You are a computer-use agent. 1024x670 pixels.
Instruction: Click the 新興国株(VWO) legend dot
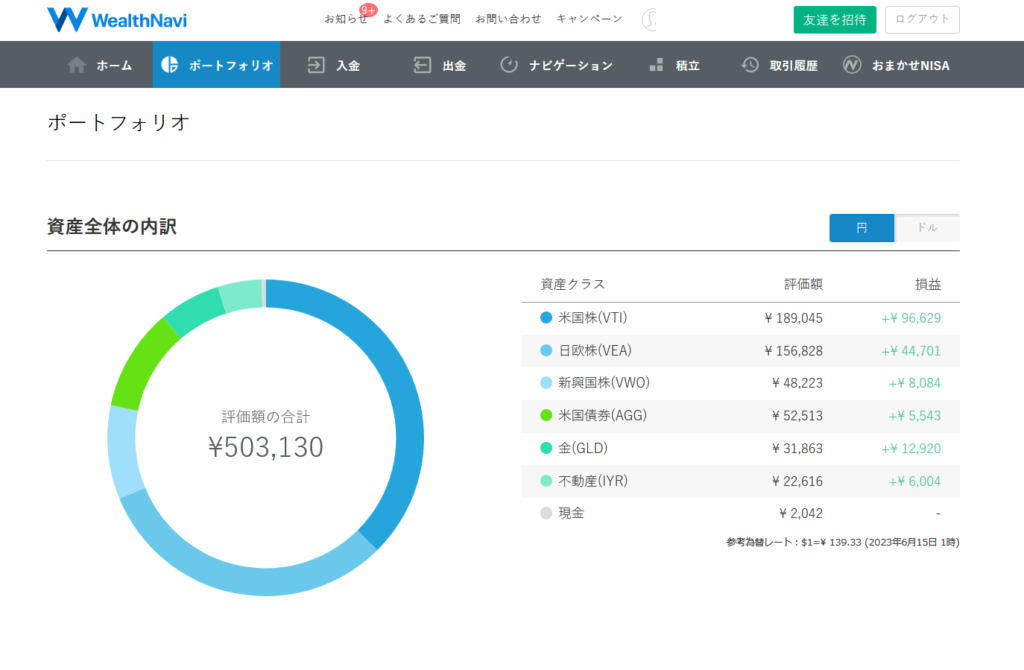coord(546,383)
